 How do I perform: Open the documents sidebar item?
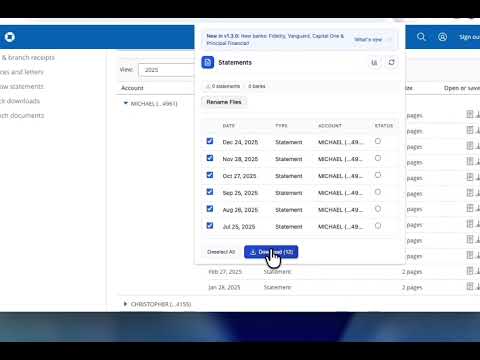point(22,116)
